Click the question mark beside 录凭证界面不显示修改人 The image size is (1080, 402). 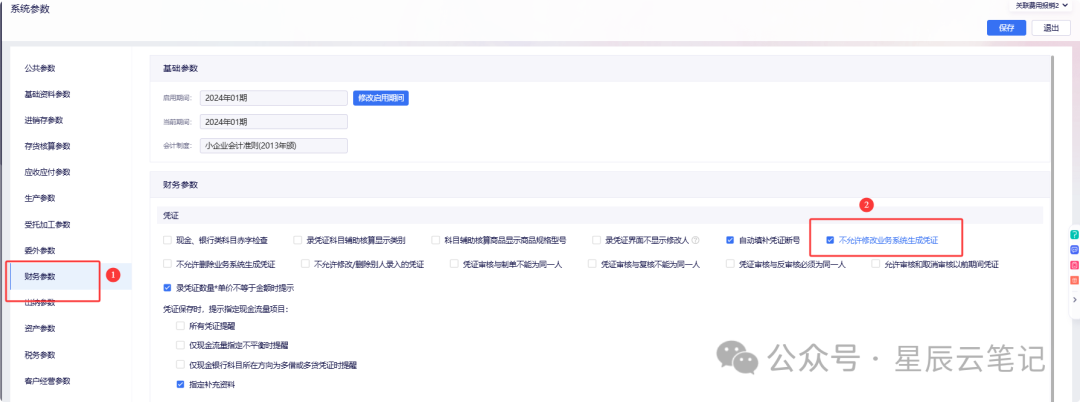pos(695,240)
